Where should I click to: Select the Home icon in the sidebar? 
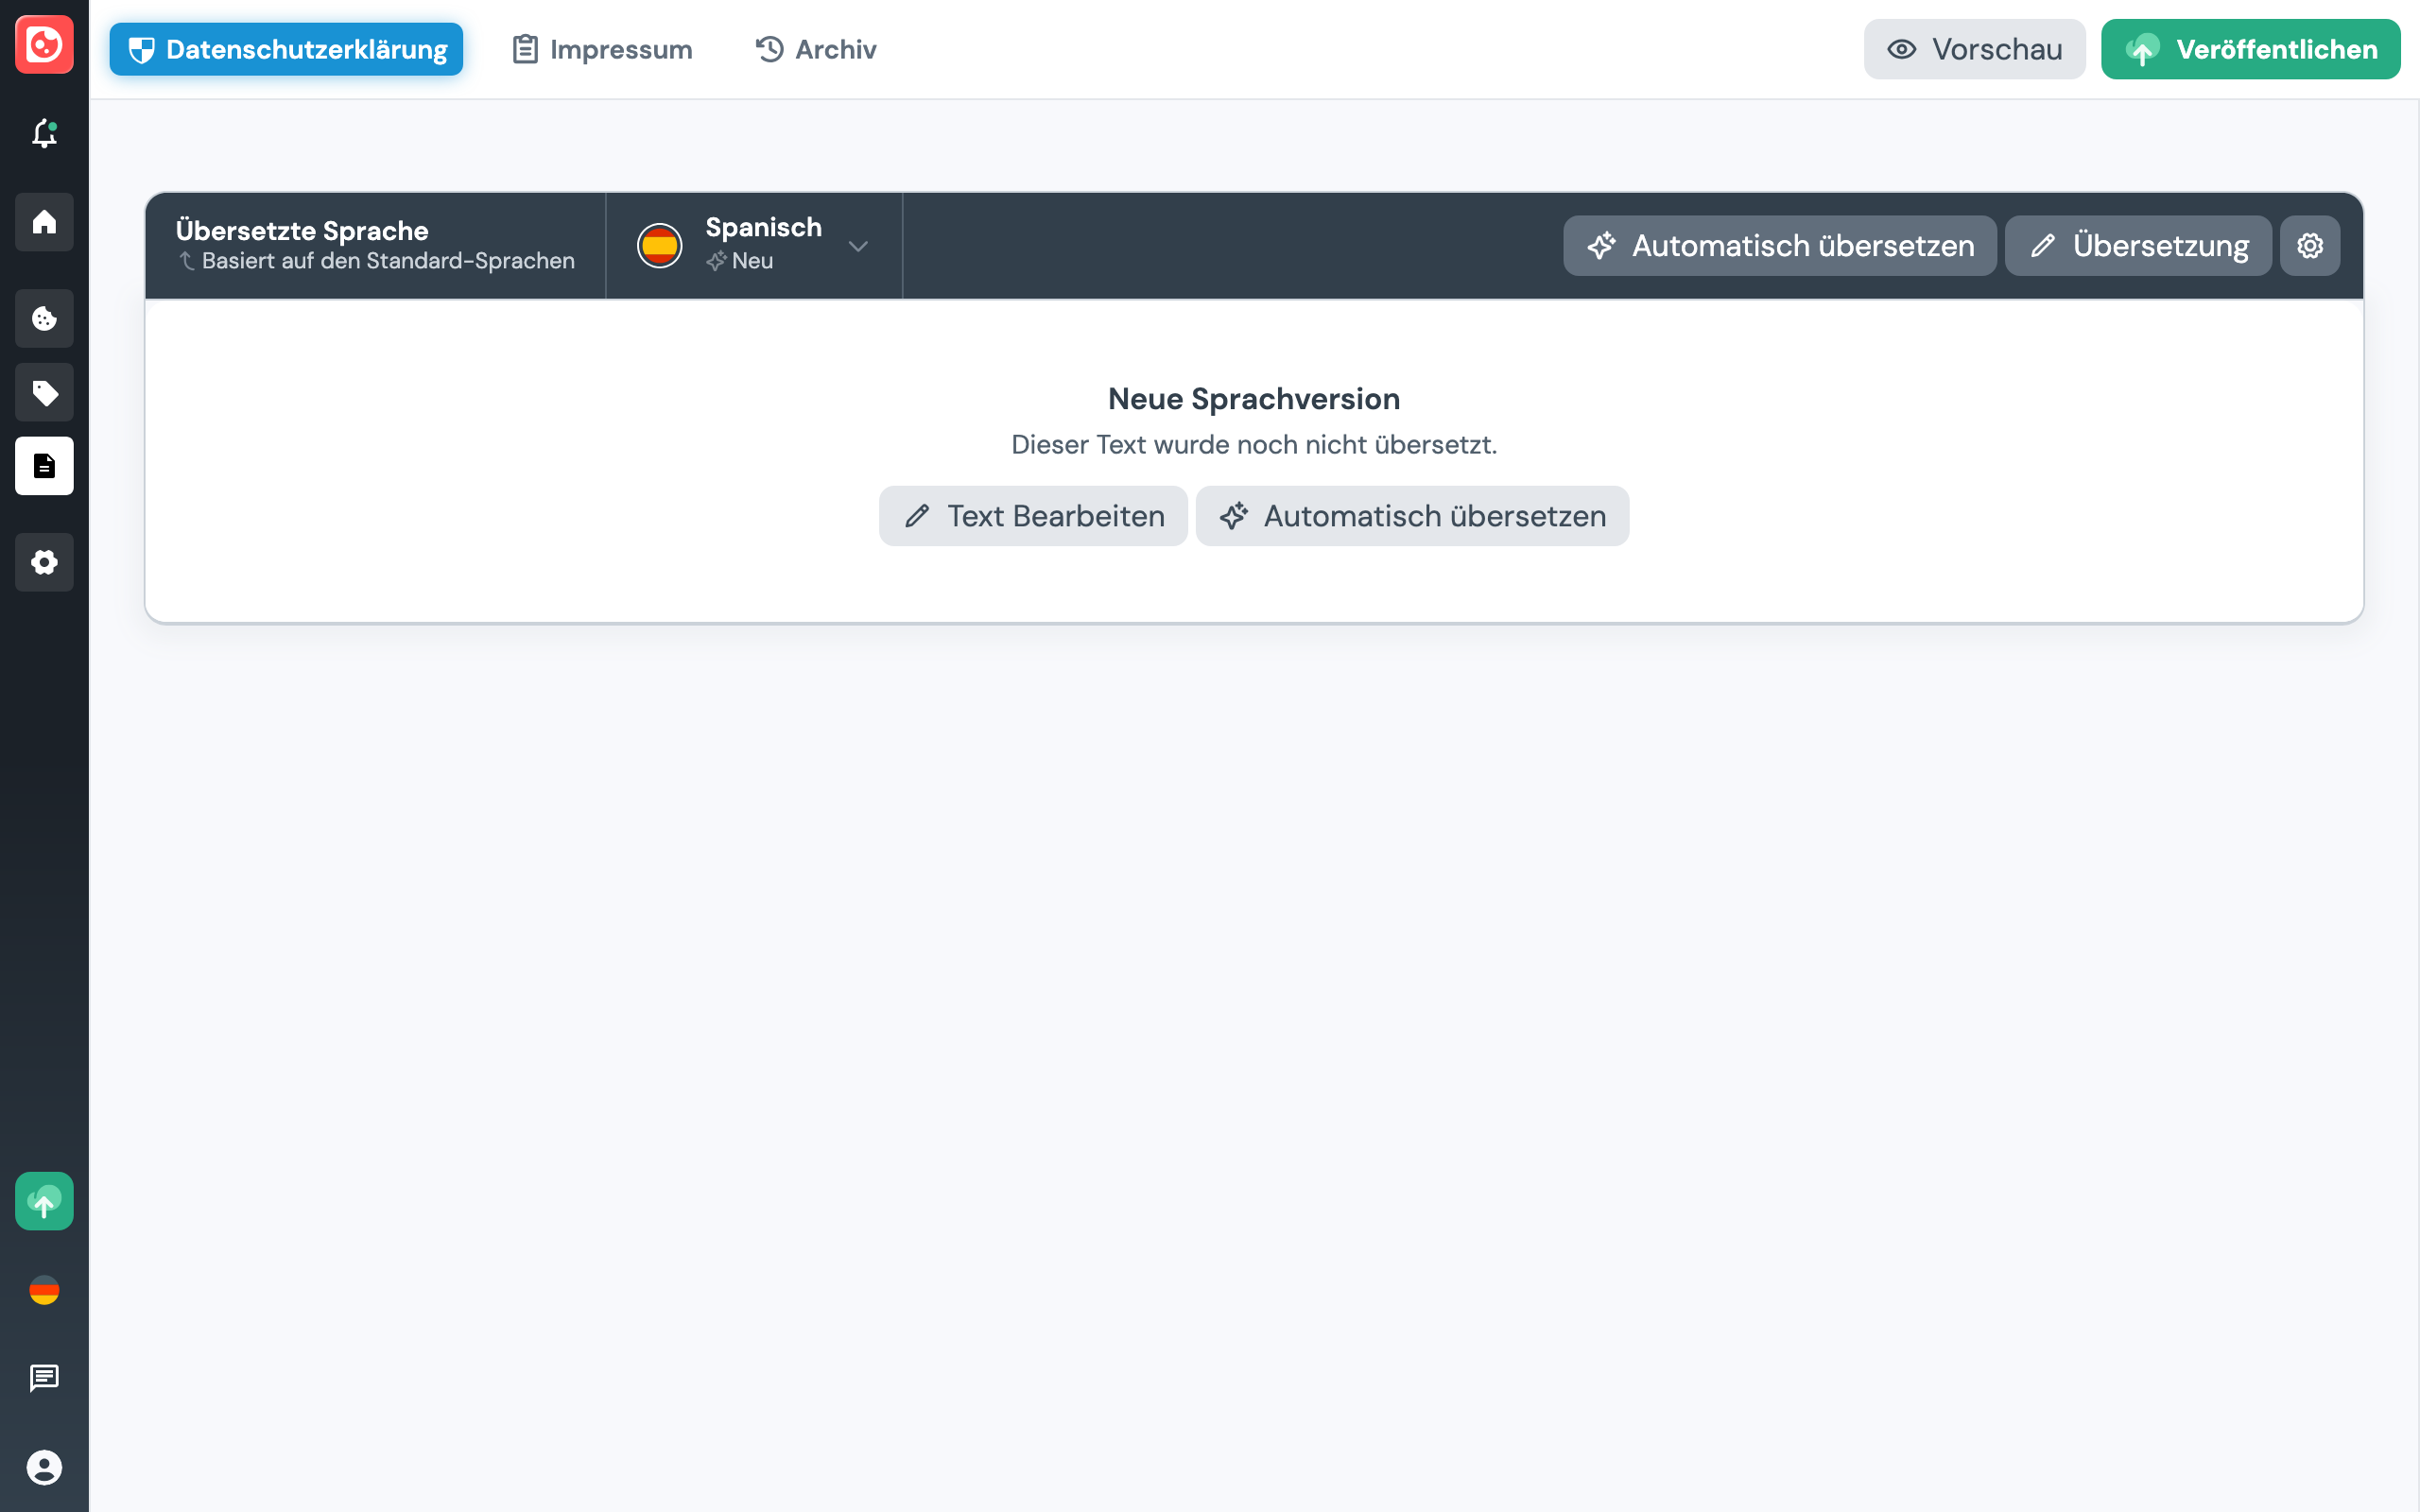(x=43, y=222)
